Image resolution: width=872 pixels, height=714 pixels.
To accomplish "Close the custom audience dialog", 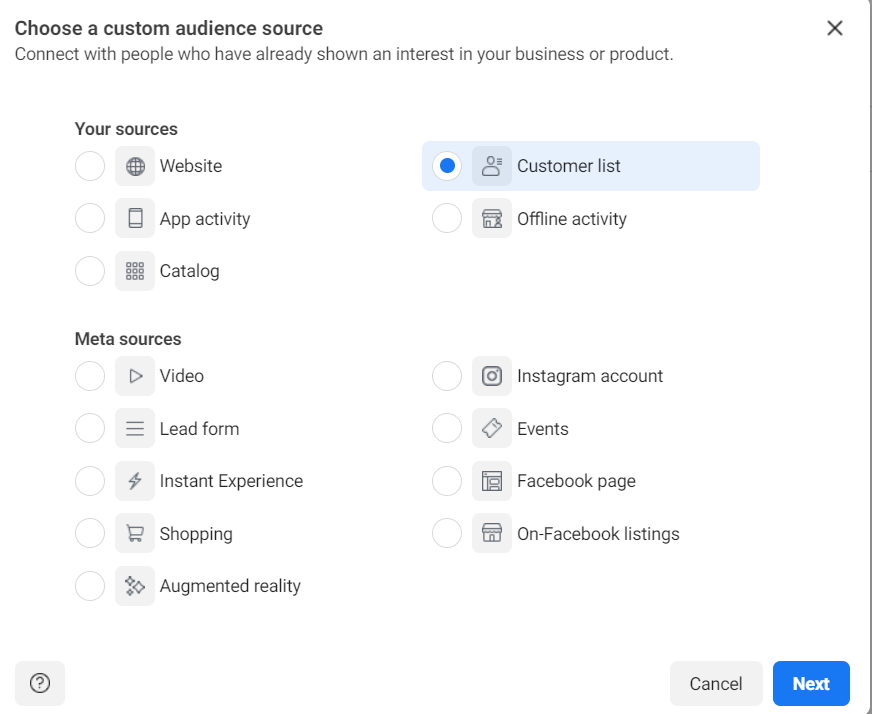I will (x=835, y=28).
